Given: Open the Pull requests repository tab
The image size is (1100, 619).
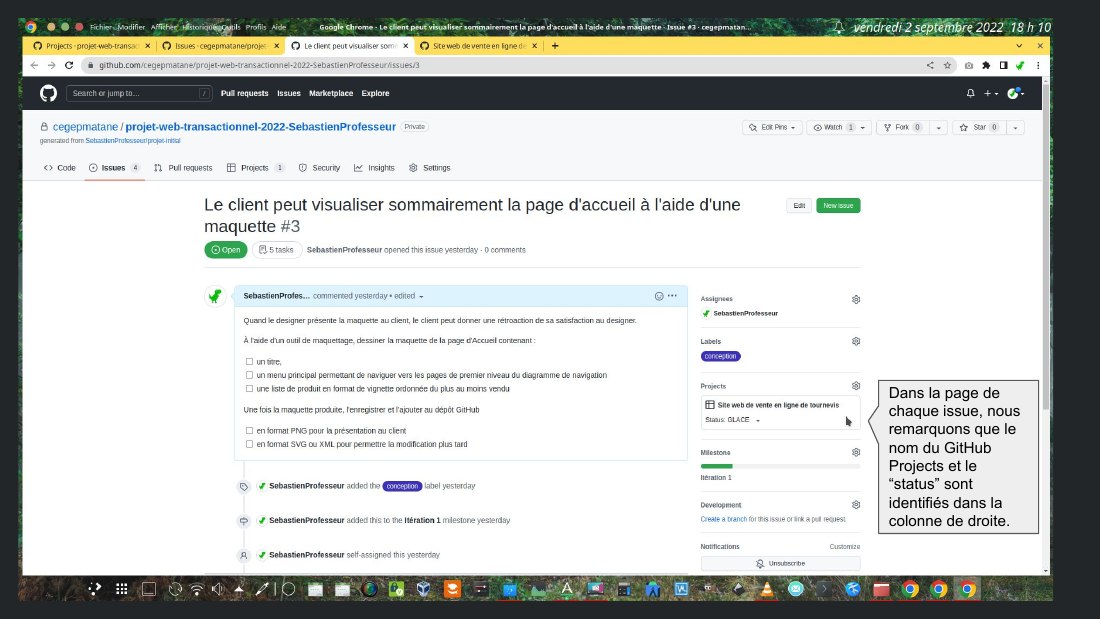Looking at the screenshot, I should point(183,168).
